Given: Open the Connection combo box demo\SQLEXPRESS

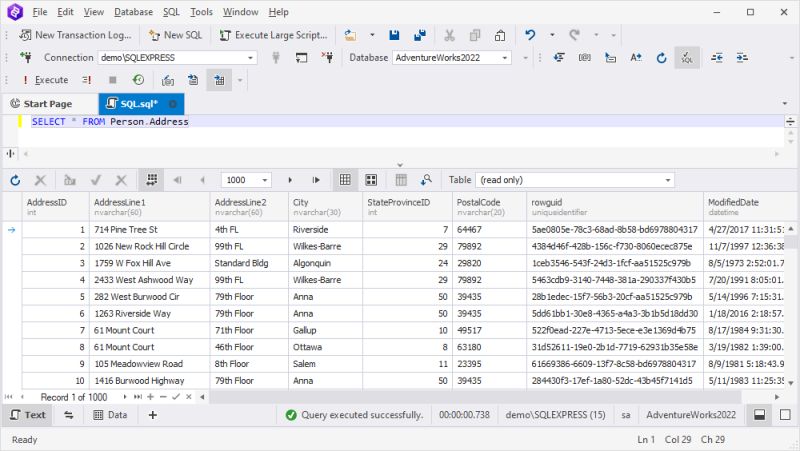Looking at the screenshot, I should 177,58.
